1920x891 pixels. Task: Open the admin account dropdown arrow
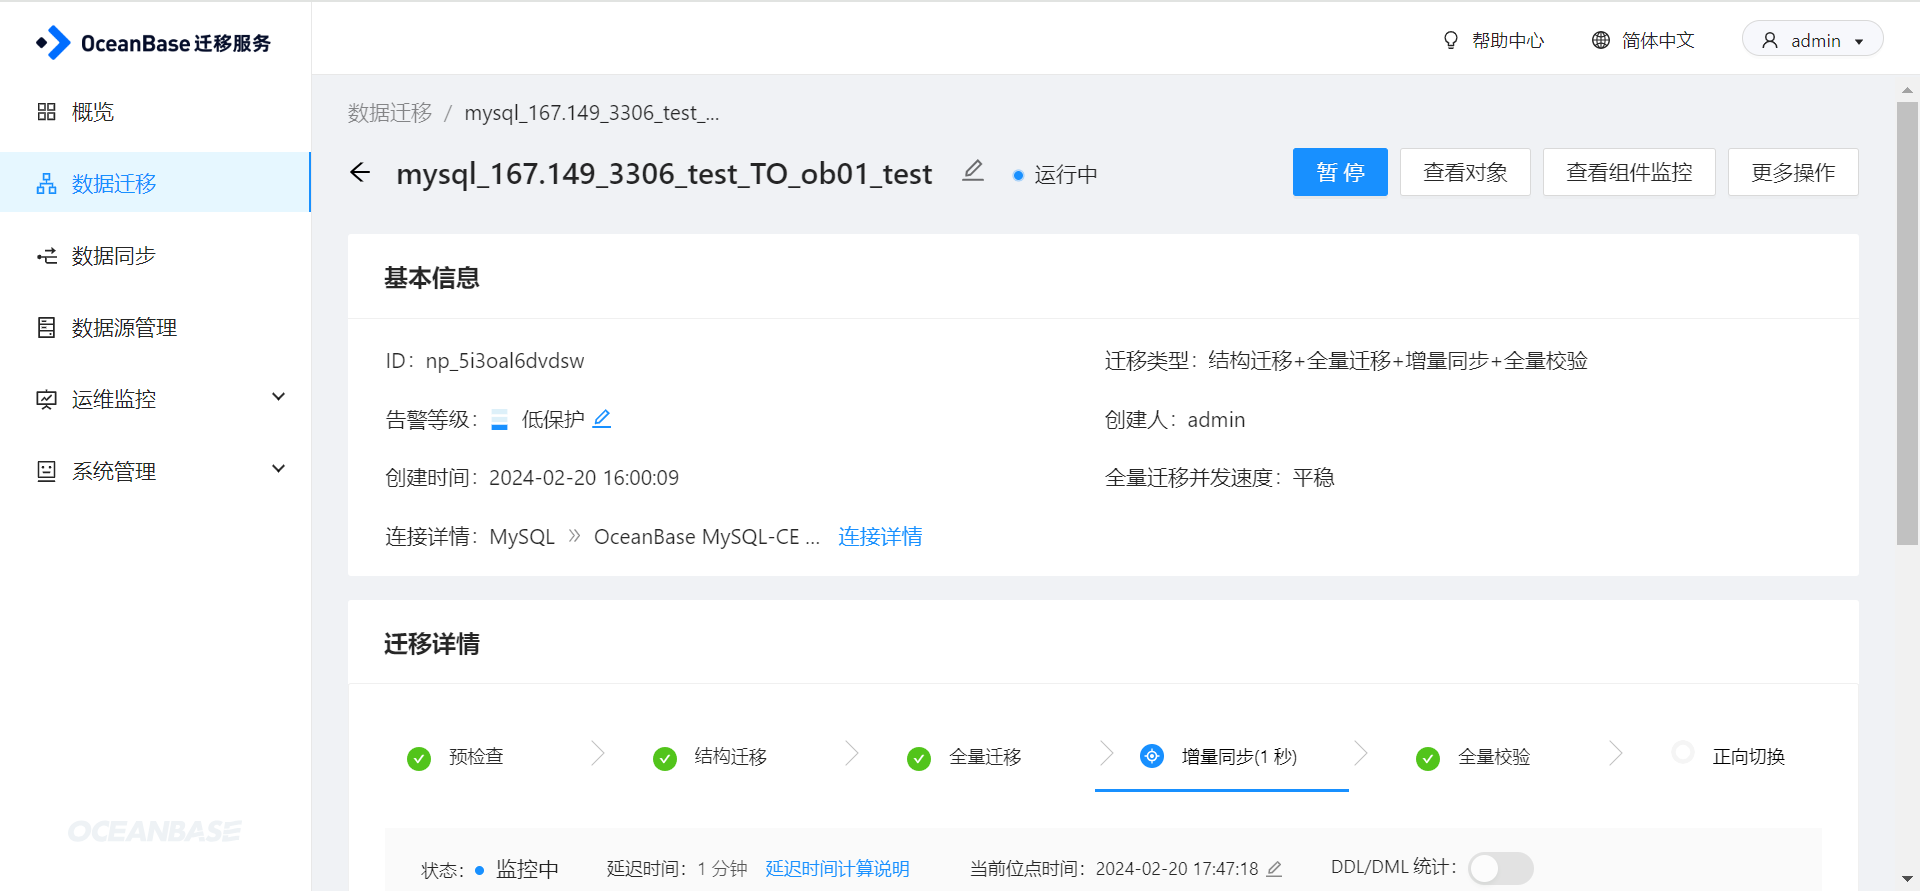pyautogui.click(x=1859, y=42)
